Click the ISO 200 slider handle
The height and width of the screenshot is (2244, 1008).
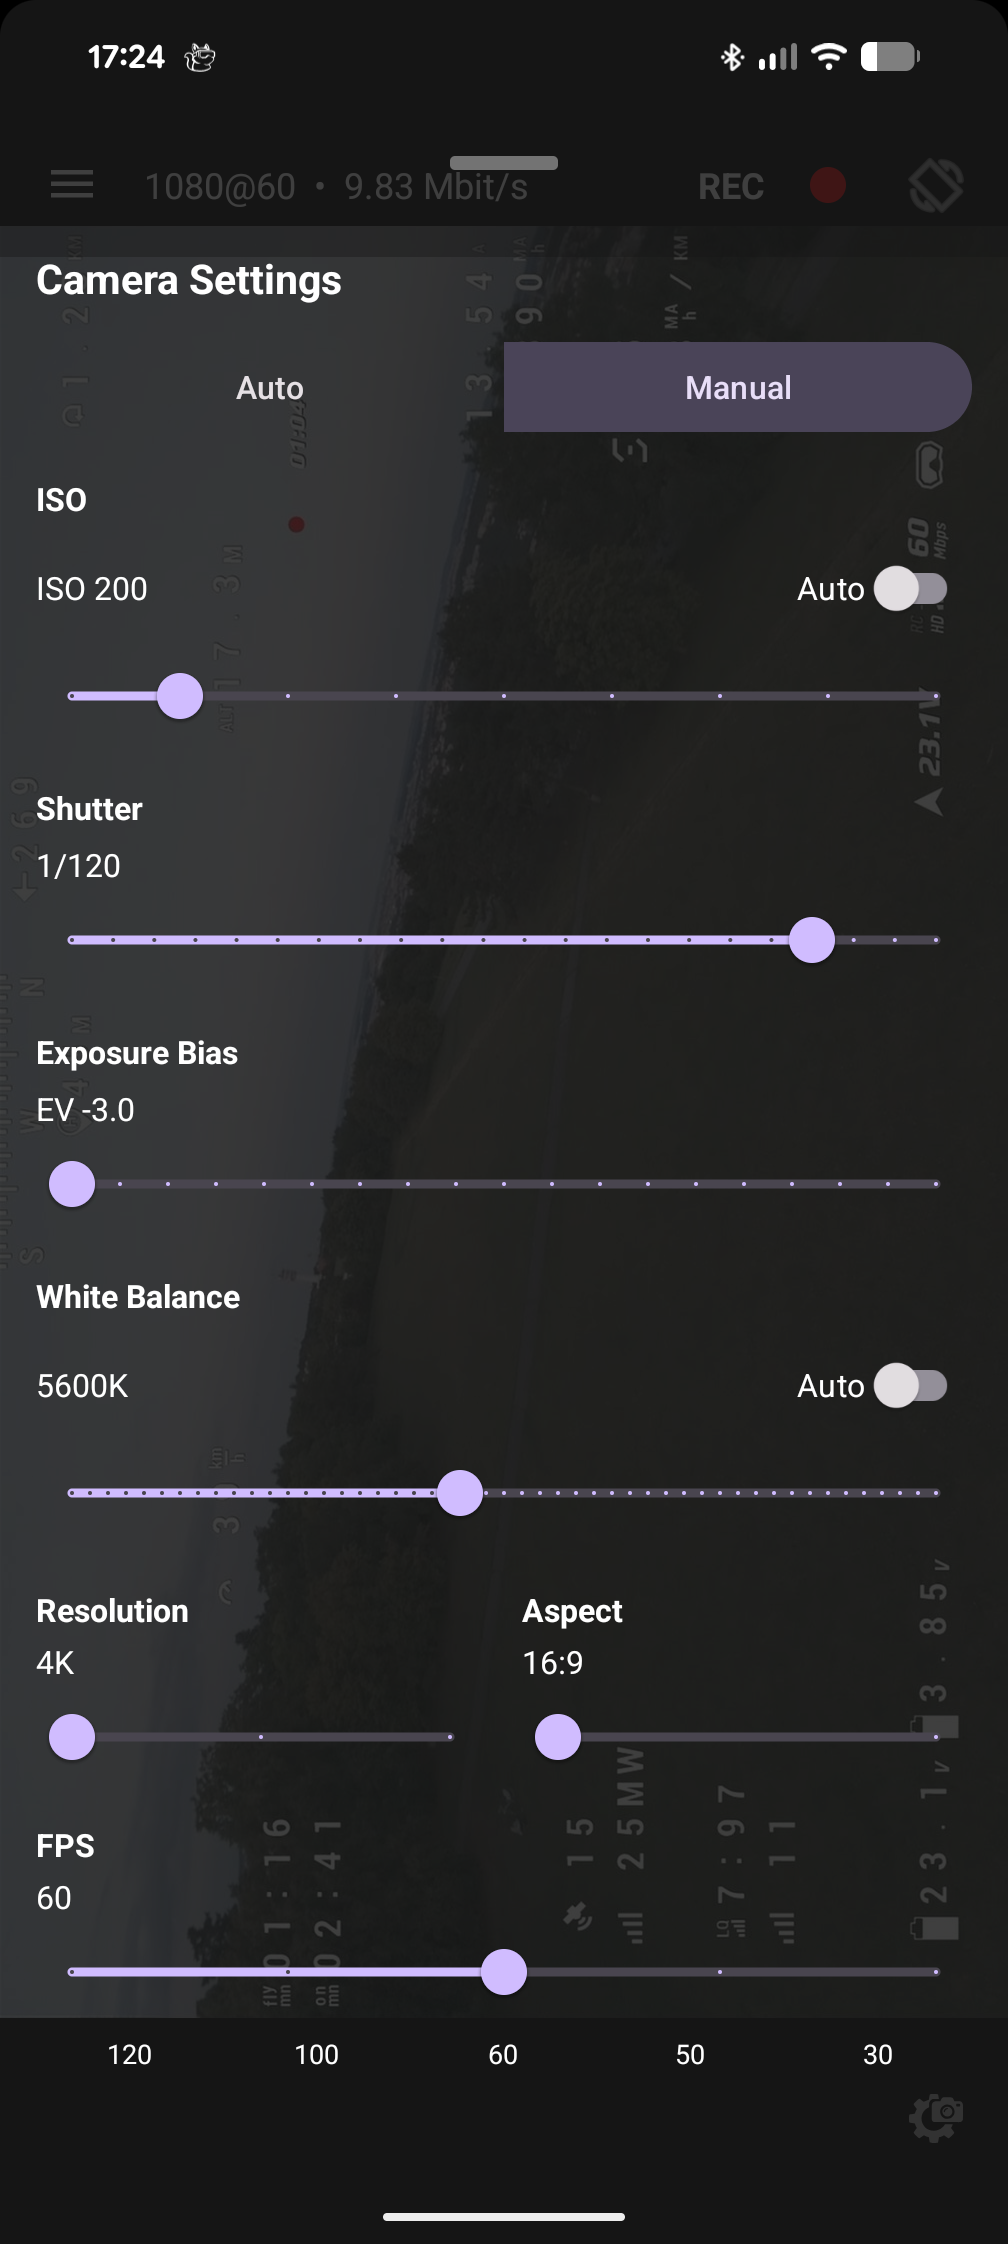pos(181,695)
